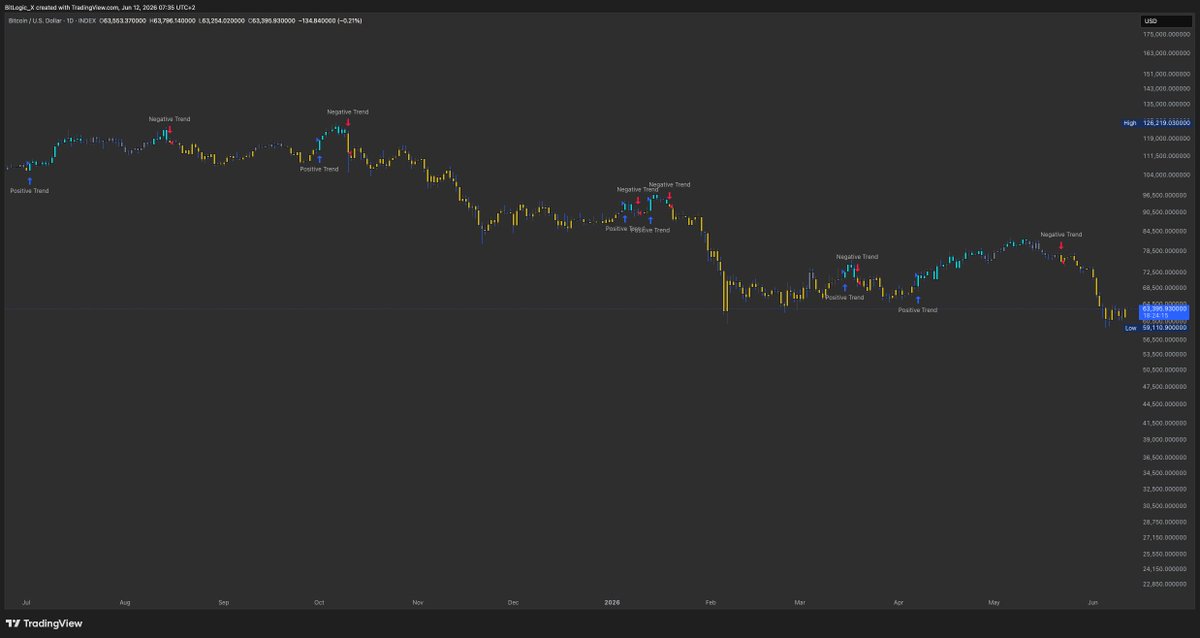Click the 50,500.000000 price axis label
Image resolution: width=1200 pixels, height=638 pixels.
coord(1165,369)
